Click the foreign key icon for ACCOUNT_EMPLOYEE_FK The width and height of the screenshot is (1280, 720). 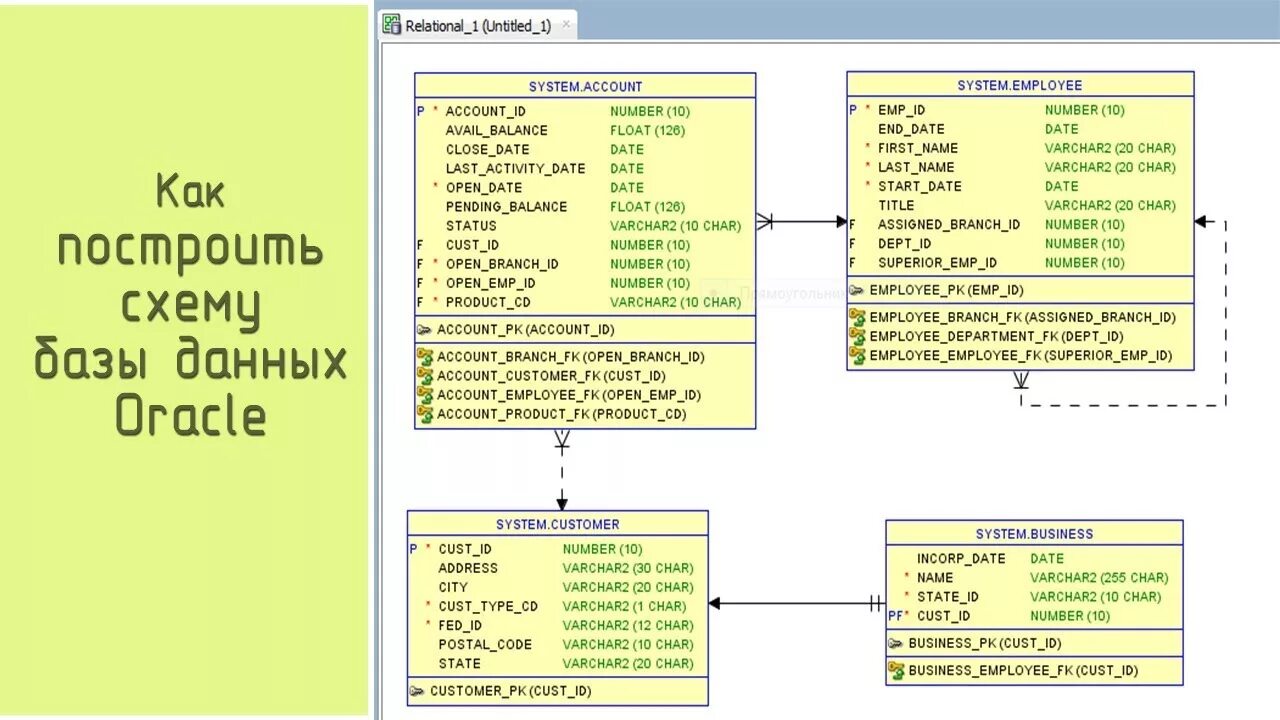point(425,394)
